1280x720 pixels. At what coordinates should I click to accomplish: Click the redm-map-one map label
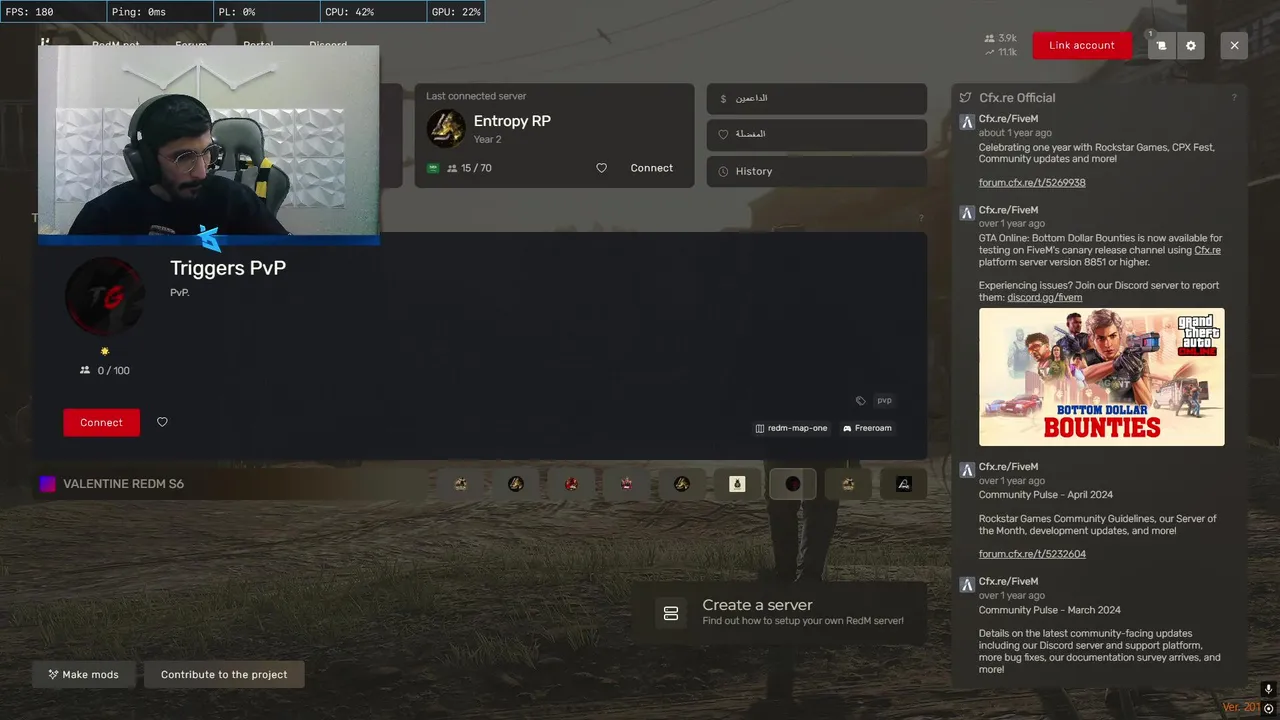(x=791, y=428)
